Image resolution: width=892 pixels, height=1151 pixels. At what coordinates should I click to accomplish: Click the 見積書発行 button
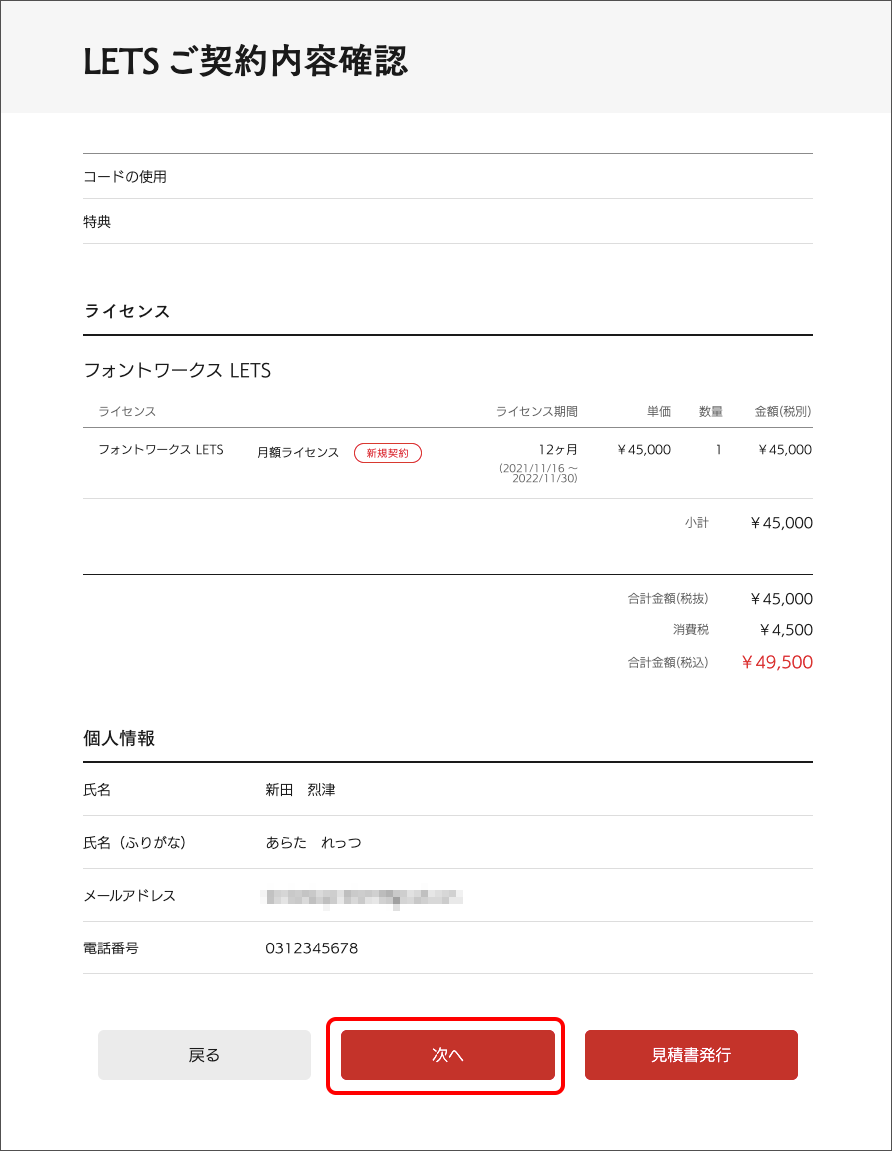[x=691, y=1055]
